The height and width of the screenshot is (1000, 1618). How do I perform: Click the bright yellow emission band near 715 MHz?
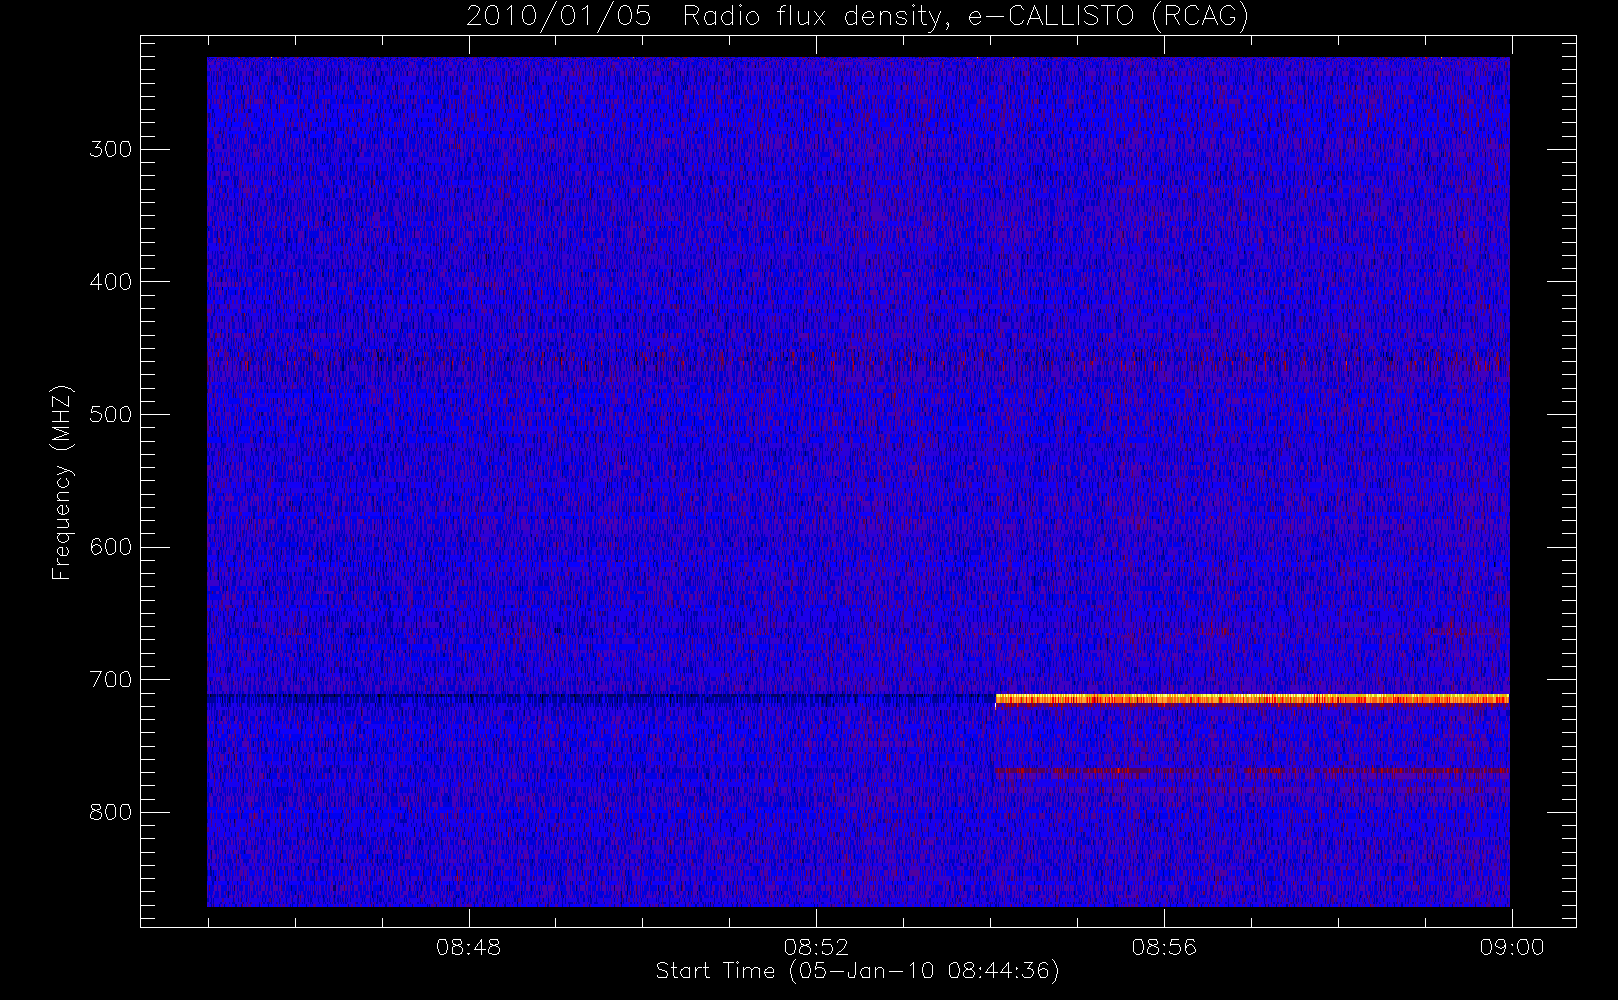tap(1252, 699)
